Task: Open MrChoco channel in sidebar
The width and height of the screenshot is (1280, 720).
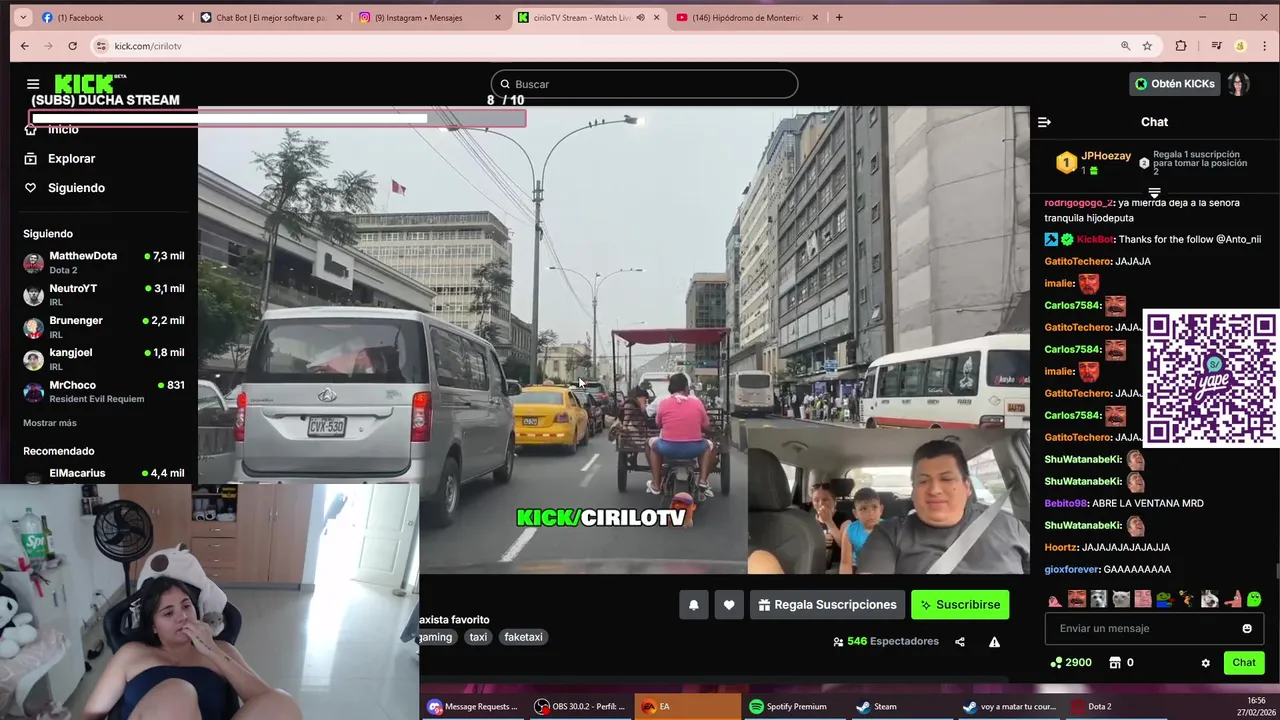Action: [104, 391]
